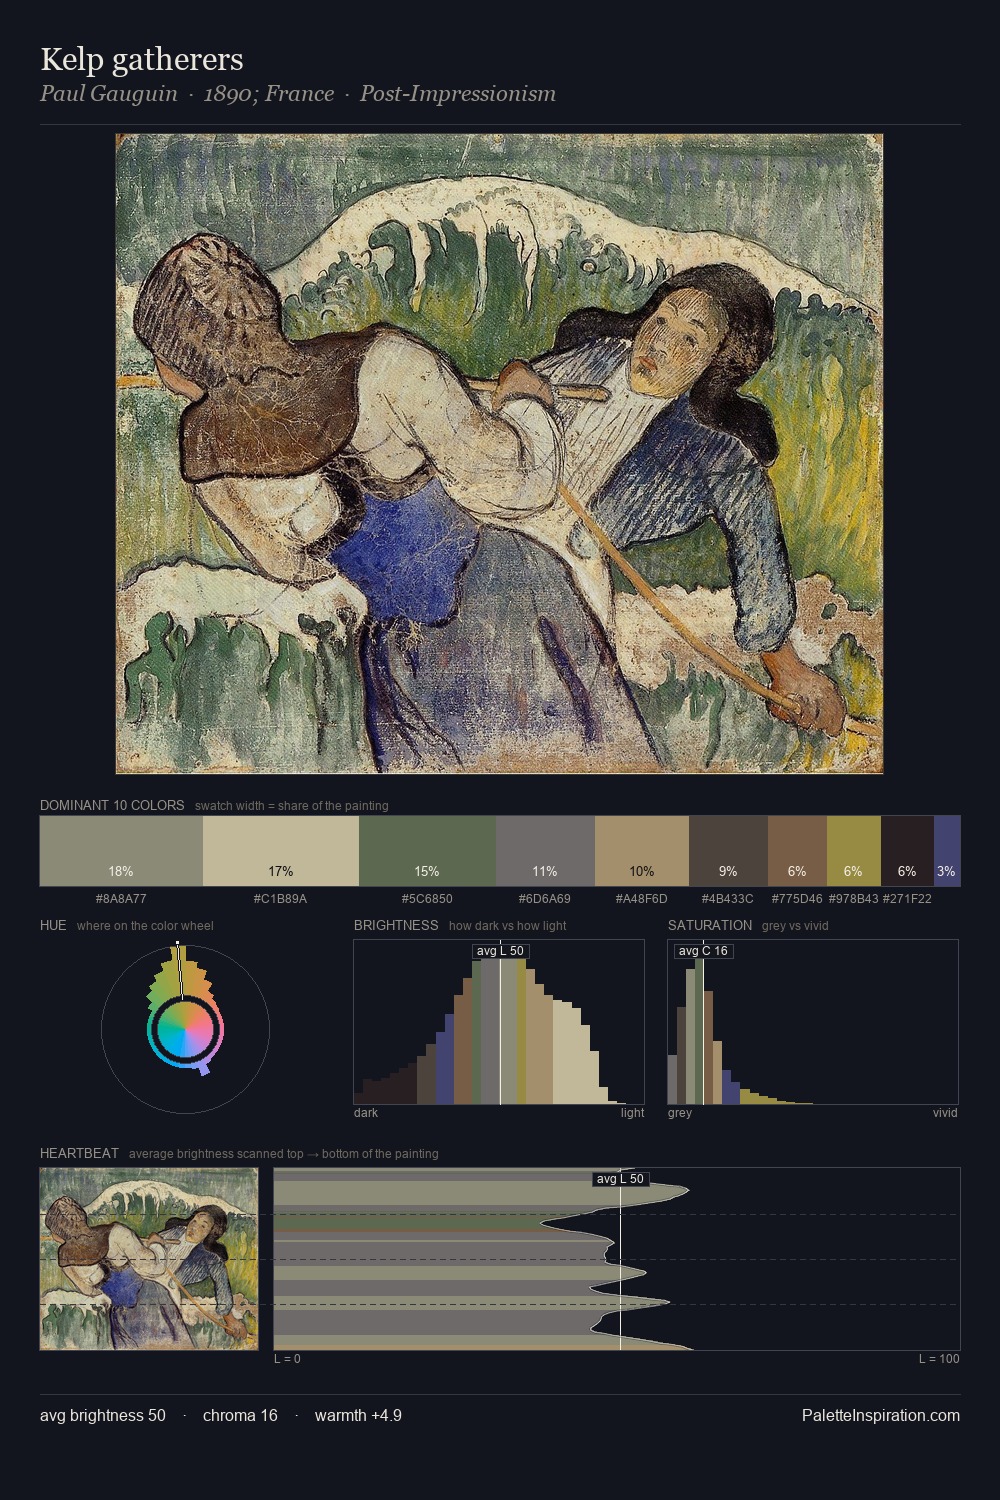Click 'how dark vs how light' caption
Screen dimensions: 1000x1500
[508, 926]
